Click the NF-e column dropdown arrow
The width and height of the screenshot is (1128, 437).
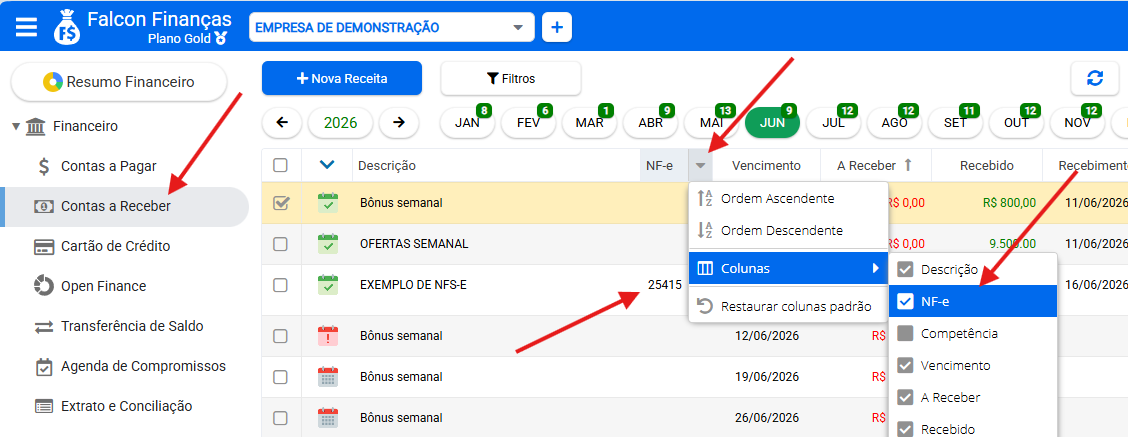click(x=700, y=166)
